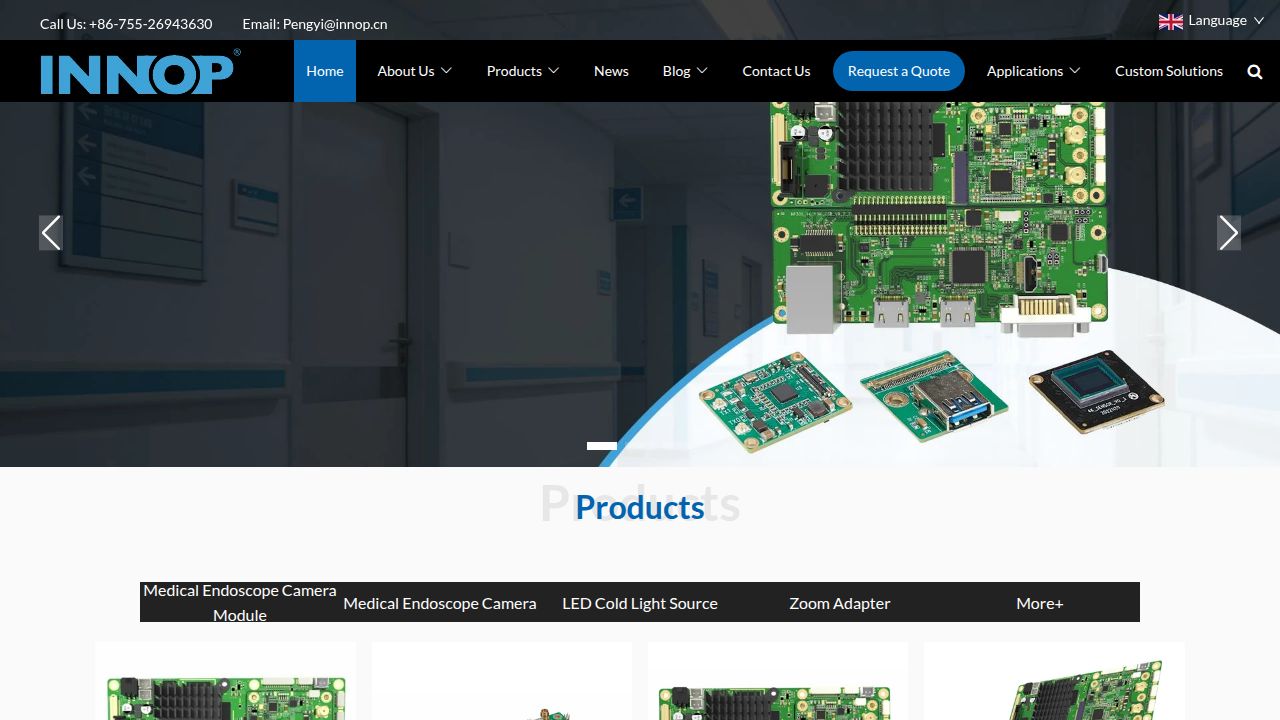This screenshot has height=720, width=1280.
Task: Click the email Pengyi@innop.cn link
Action: pyautogui.click(x=335, y=24)
